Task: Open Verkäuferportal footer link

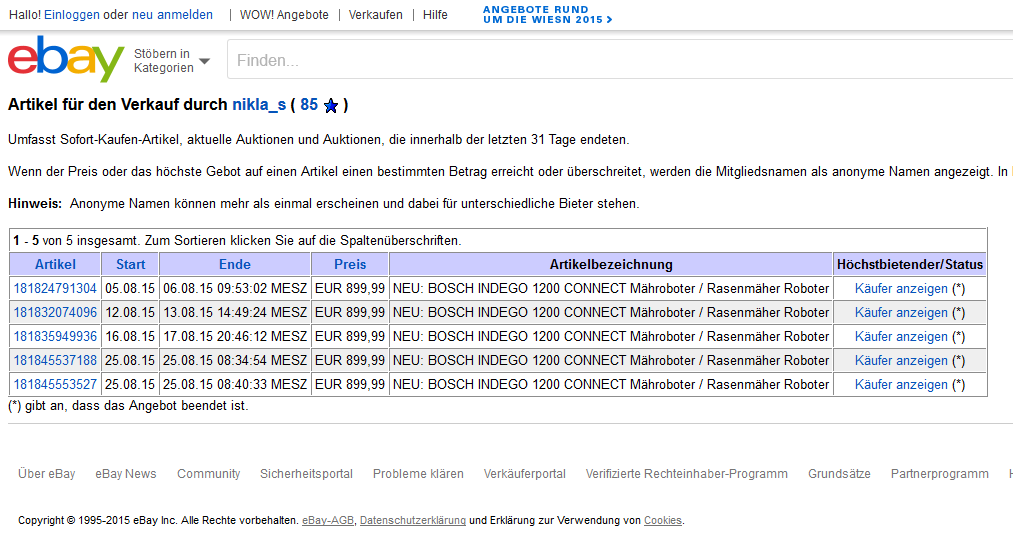Action: coord(525,474)
